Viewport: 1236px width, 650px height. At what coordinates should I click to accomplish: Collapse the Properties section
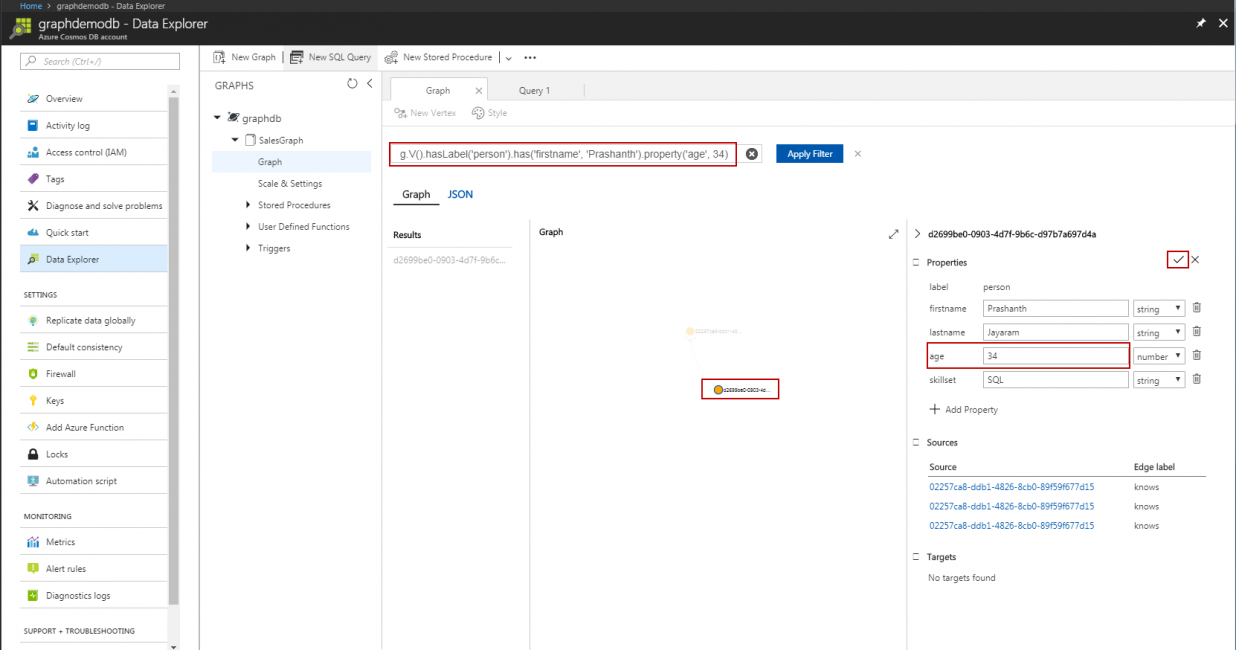tap(916, 262)
